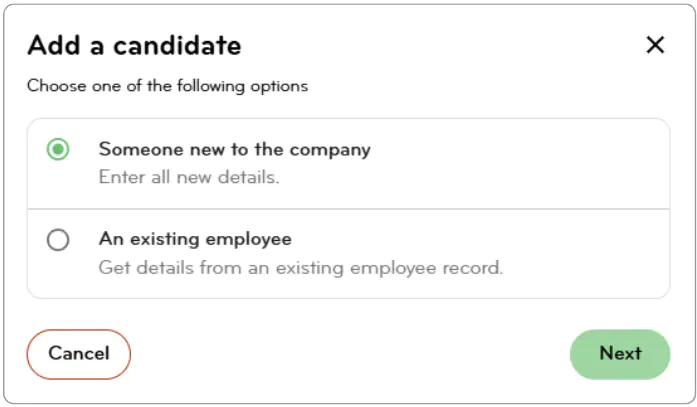
Task: Click 'Choose one of the following options' text
Action: (x=167, y=86)
